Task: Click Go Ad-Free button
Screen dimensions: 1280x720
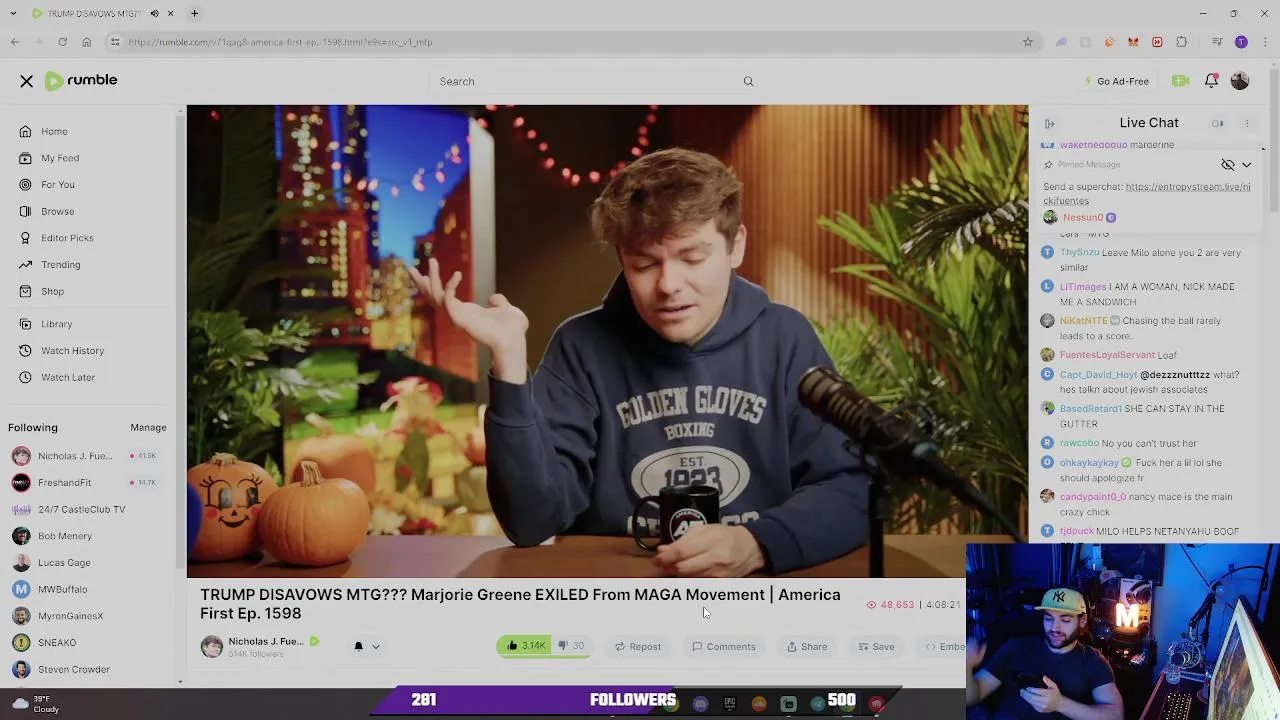Action: (x=1117, y=81)
